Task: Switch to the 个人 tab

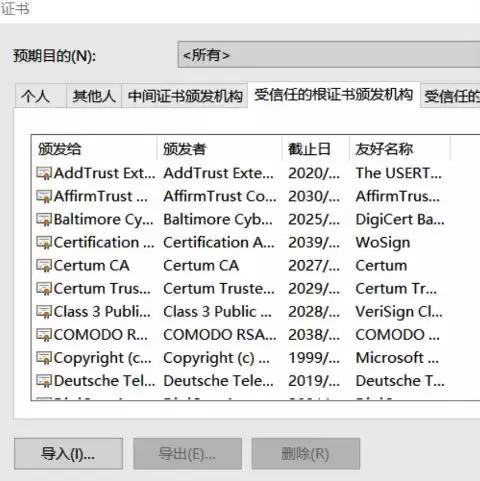Action: 40,96
